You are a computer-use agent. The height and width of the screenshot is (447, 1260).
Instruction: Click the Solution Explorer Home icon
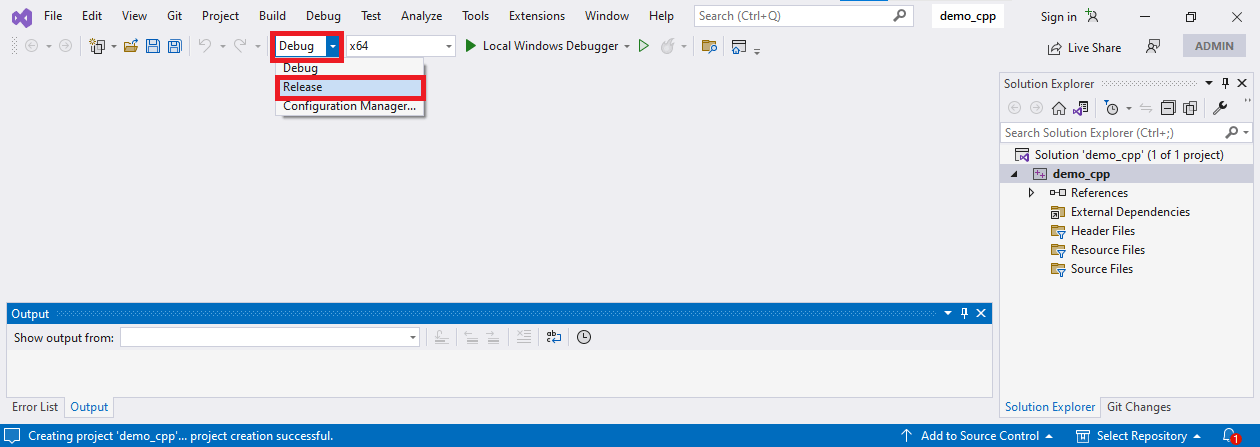click(1058, 108)
